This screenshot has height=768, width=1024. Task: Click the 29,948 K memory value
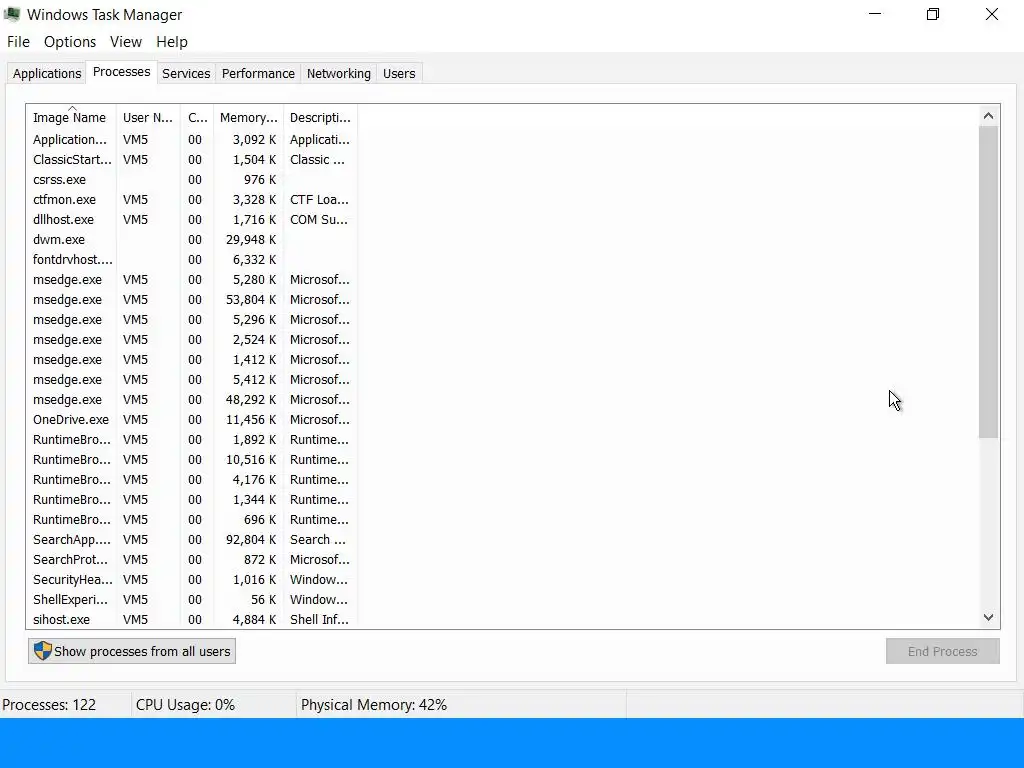pos(251,240)
